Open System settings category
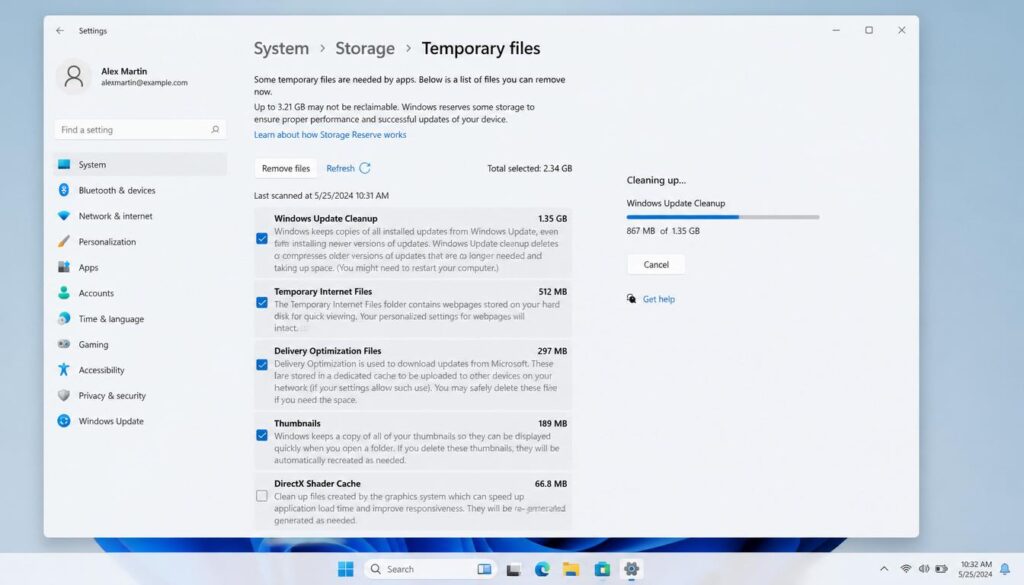The height and width of the screenshot is (585, 1024). coord(140,165)
